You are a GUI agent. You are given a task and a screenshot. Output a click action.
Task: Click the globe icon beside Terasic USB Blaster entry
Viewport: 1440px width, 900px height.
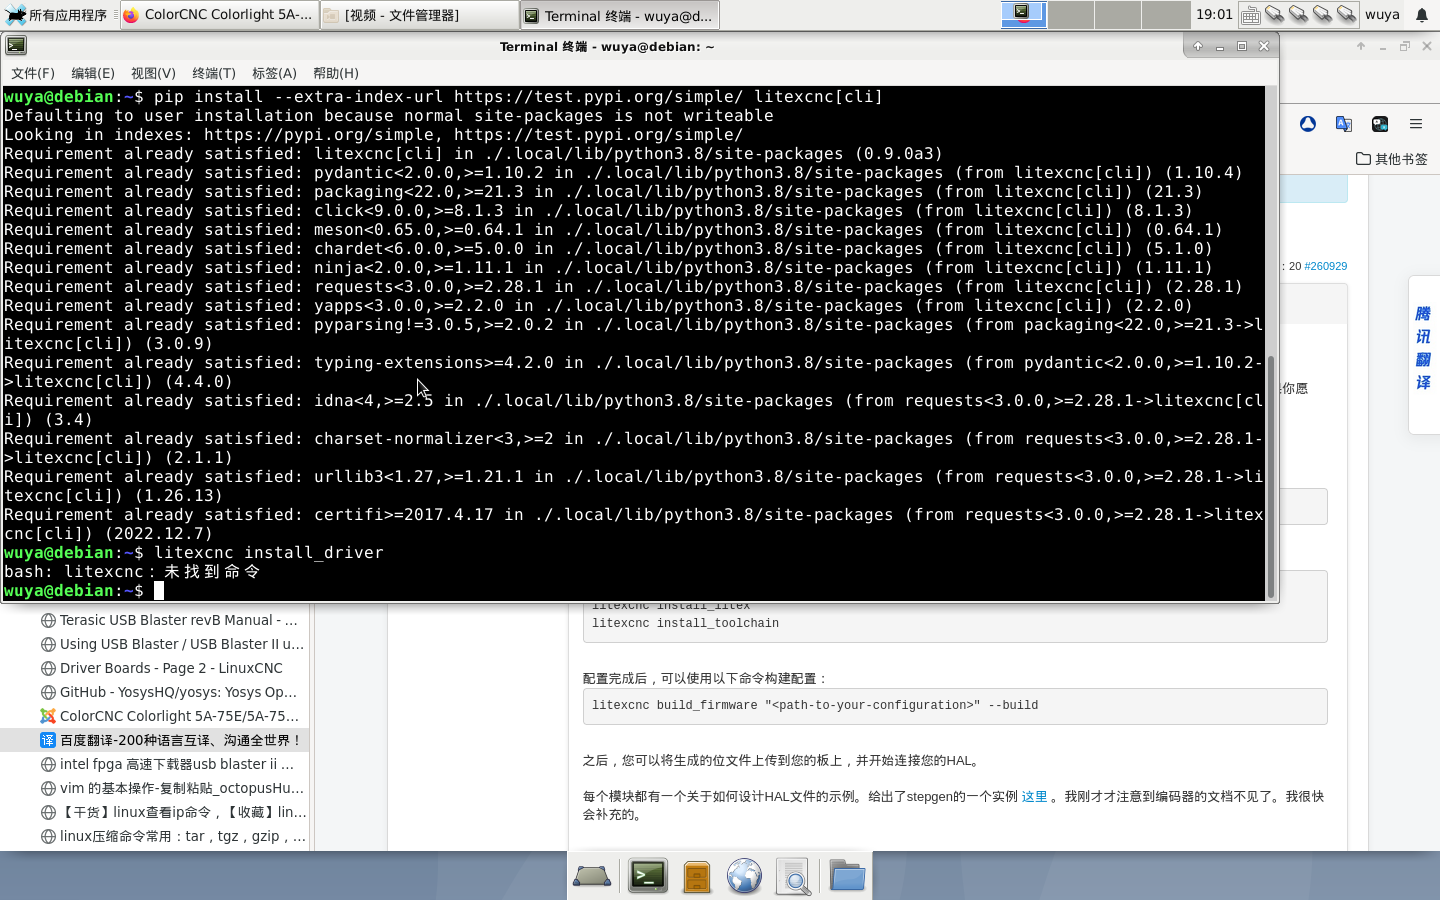click(47, 620)
